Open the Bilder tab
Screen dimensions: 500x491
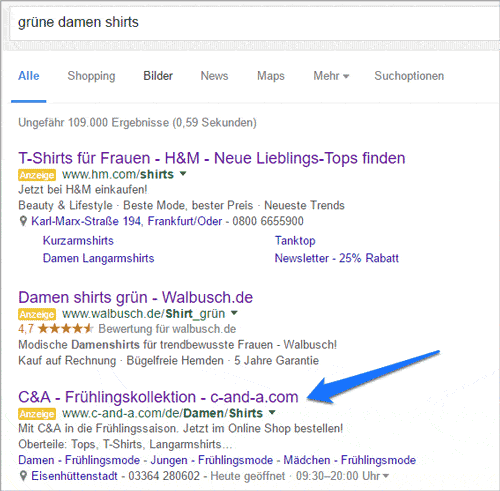[158, 76]
